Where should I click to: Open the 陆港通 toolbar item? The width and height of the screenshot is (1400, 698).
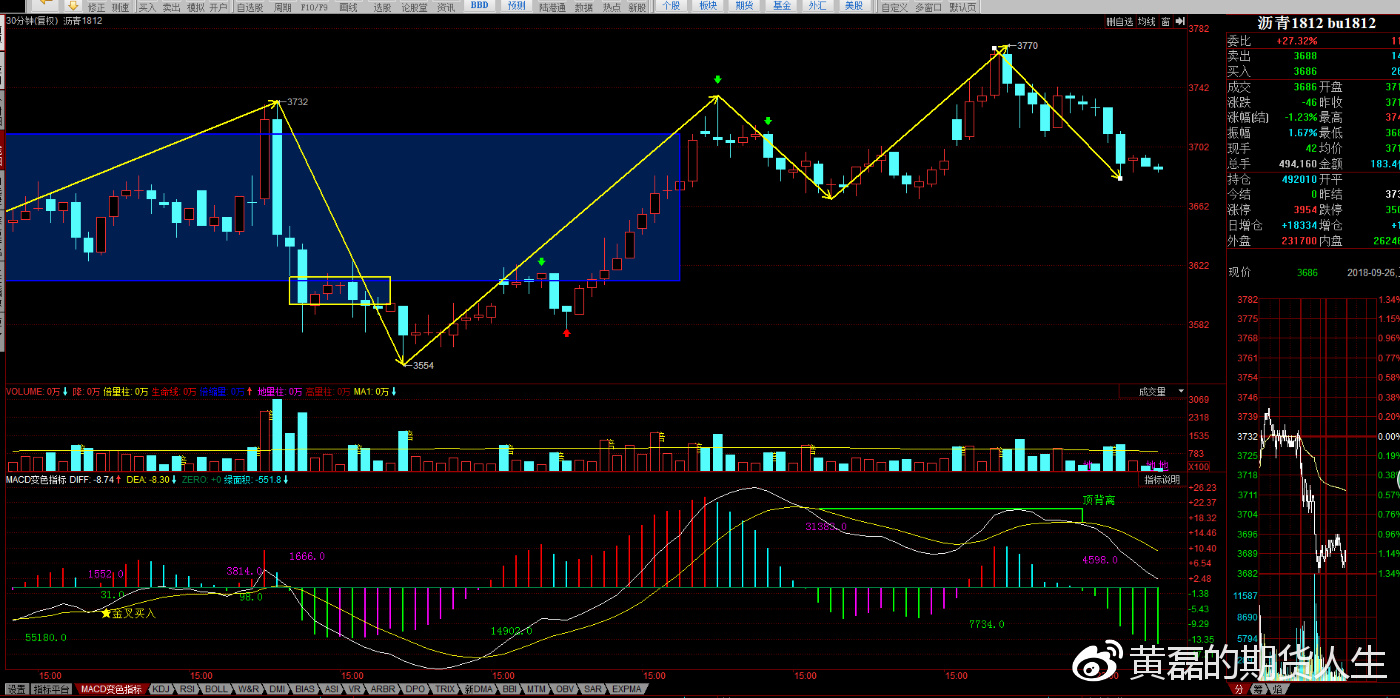point(552,6)
